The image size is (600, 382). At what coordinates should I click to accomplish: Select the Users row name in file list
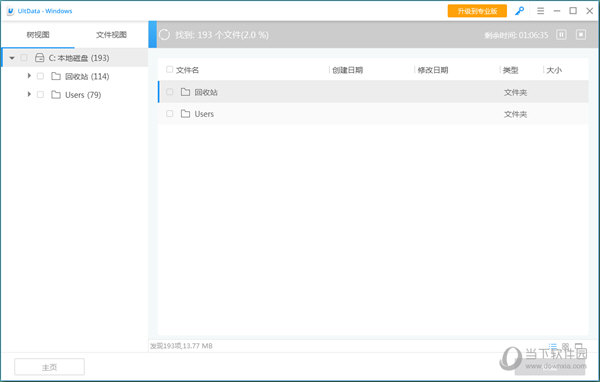point(204,114)
